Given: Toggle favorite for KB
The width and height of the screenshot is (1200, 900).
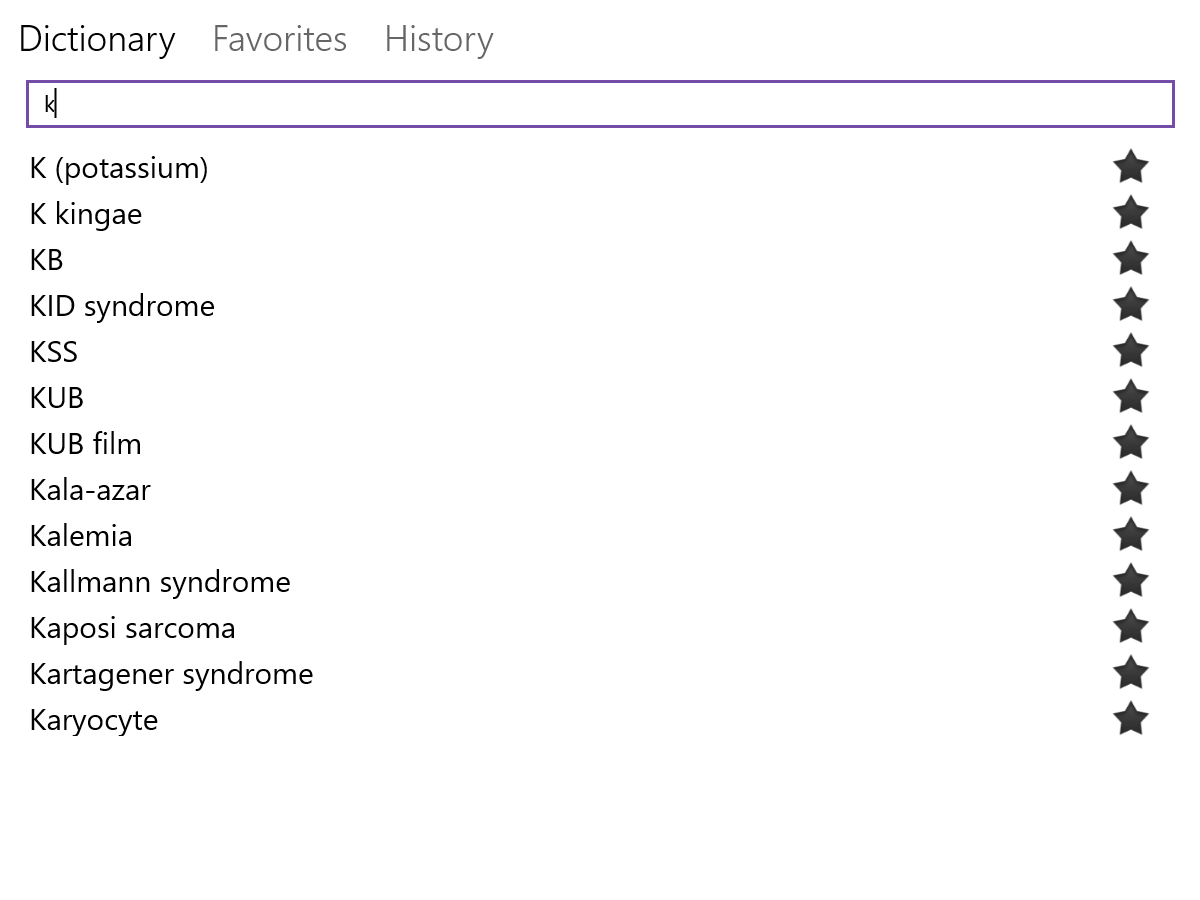Looking at the screenshot, I should tap(1130, 259).
